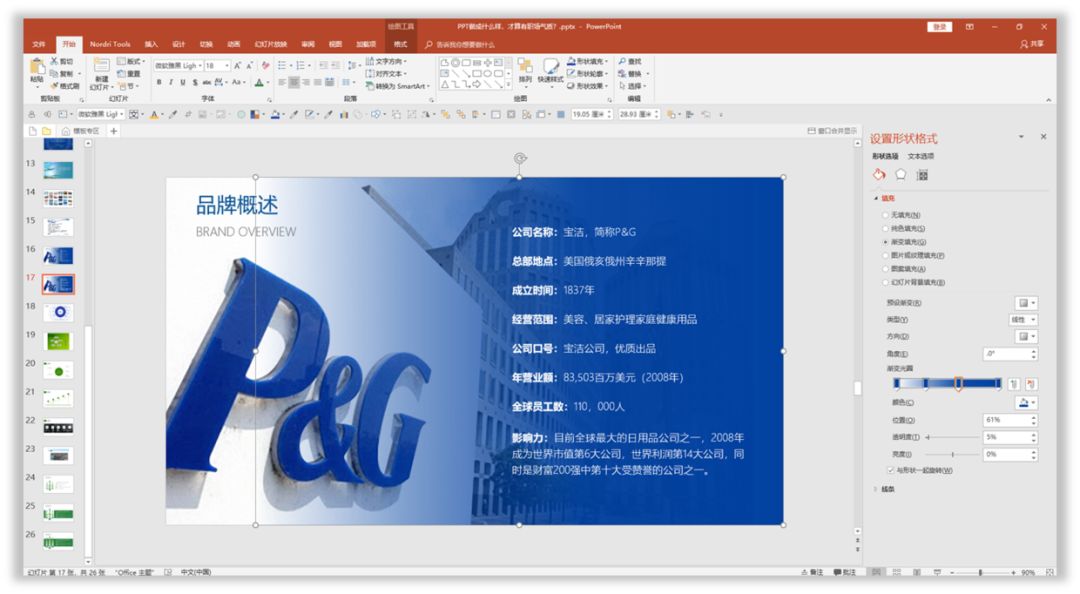Select Slide background fill radio button

[x=886, y=282]
